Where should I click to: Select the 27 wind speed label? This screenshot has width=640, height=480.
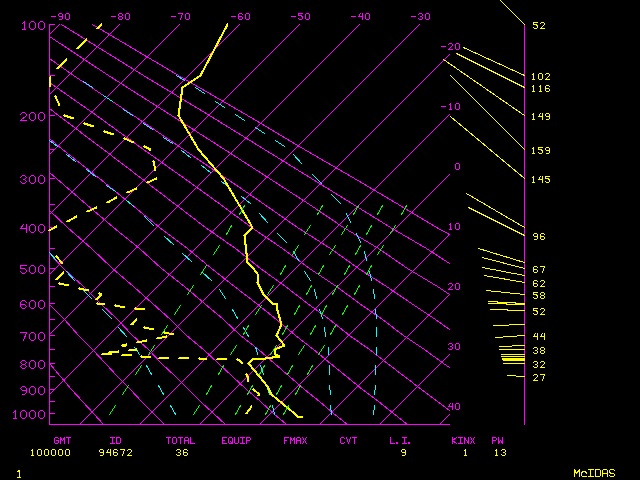click(x=539, y=378)
